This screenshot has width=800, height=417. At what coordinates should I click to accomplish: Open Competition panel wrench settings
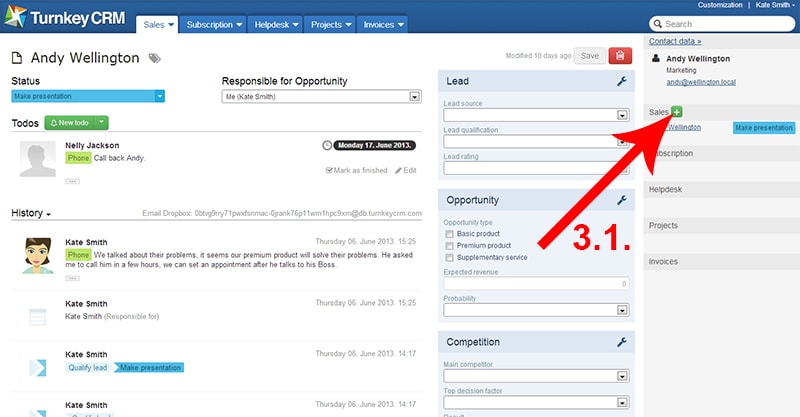tap(621, 342)
